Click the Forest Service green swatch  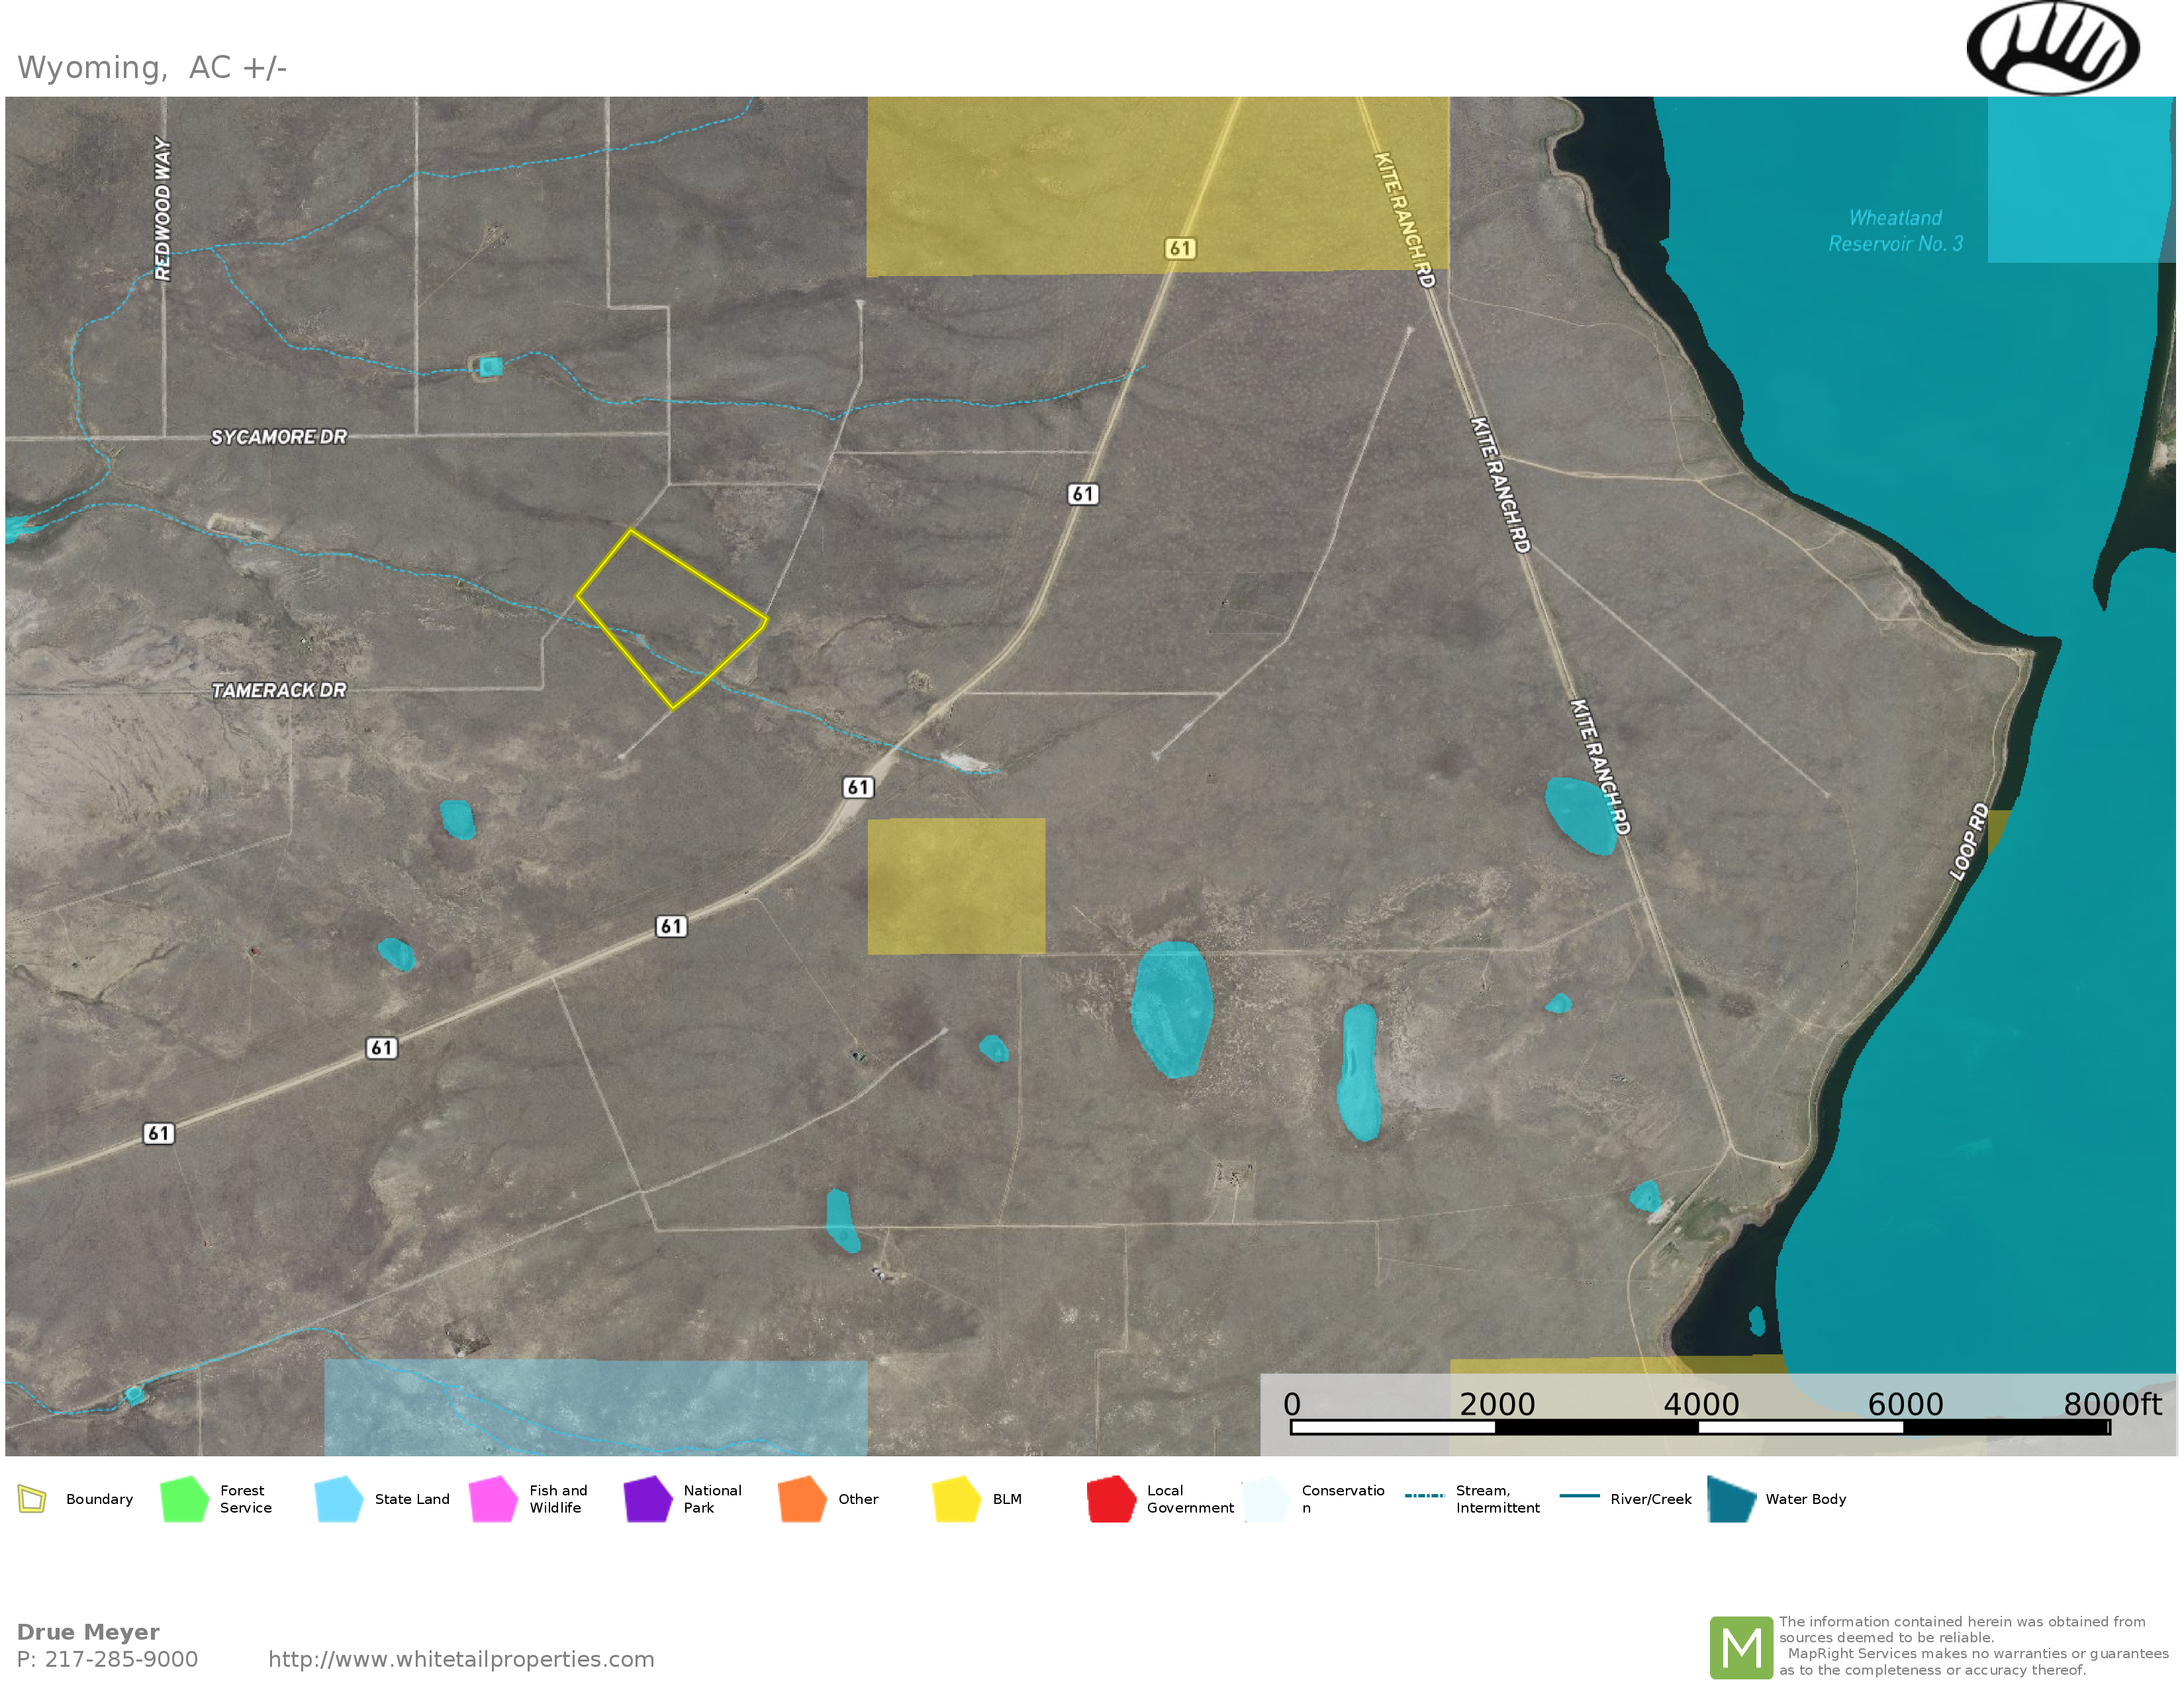[184, 1499]
